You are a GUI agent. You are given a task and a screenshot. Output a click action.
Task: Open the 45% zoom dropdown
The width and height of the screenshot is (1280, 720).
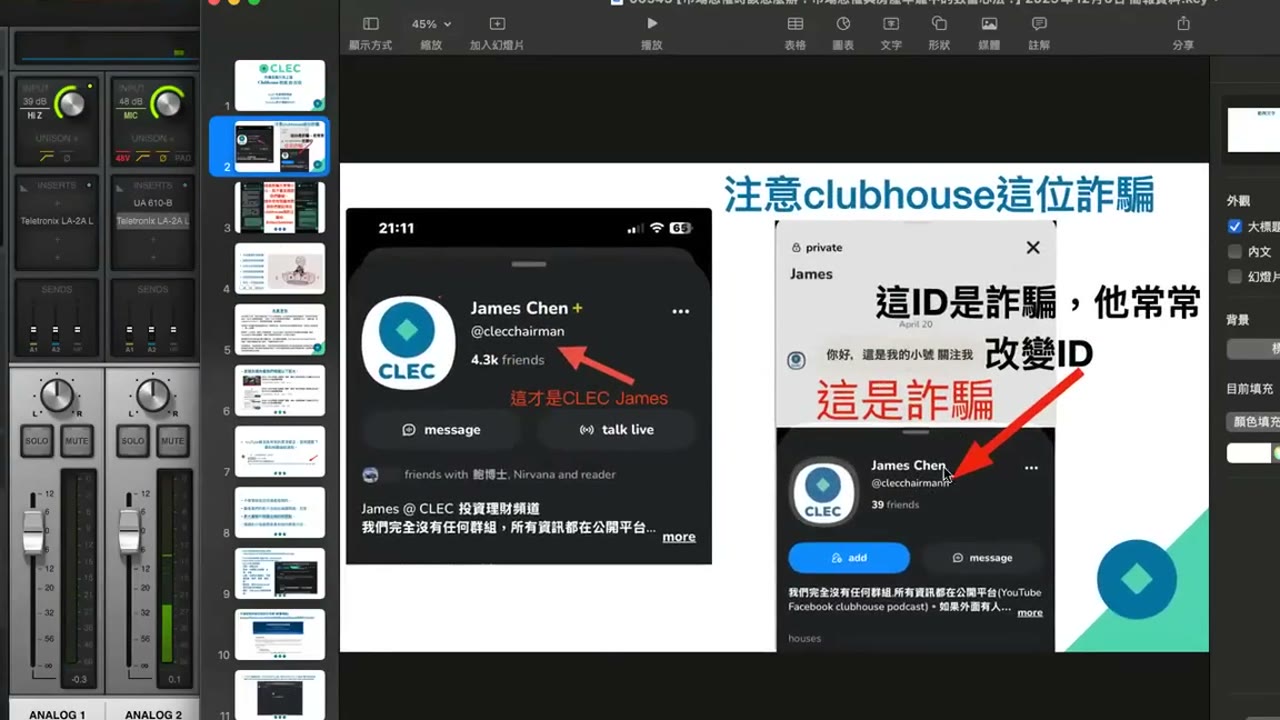point(431,24)
